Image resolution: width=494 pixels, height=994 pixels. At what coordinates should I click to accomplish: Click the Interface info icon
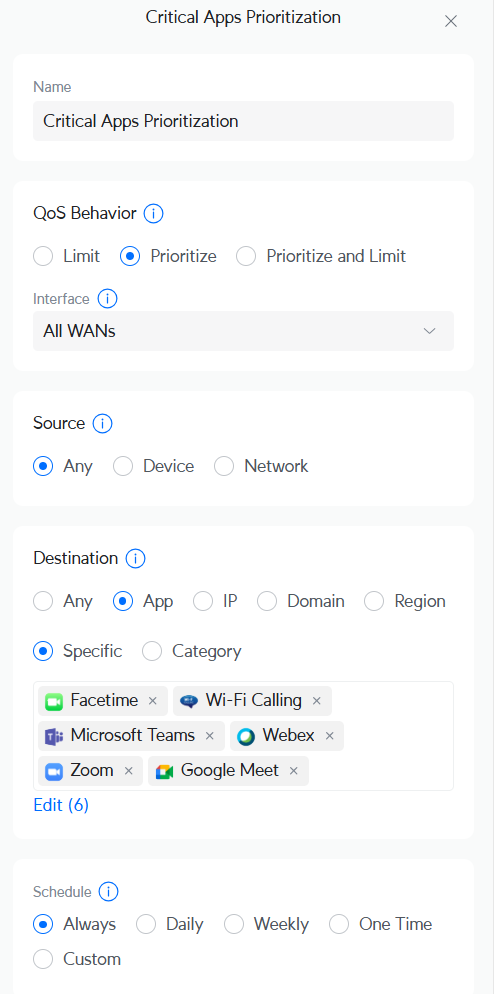click(107, 298)
